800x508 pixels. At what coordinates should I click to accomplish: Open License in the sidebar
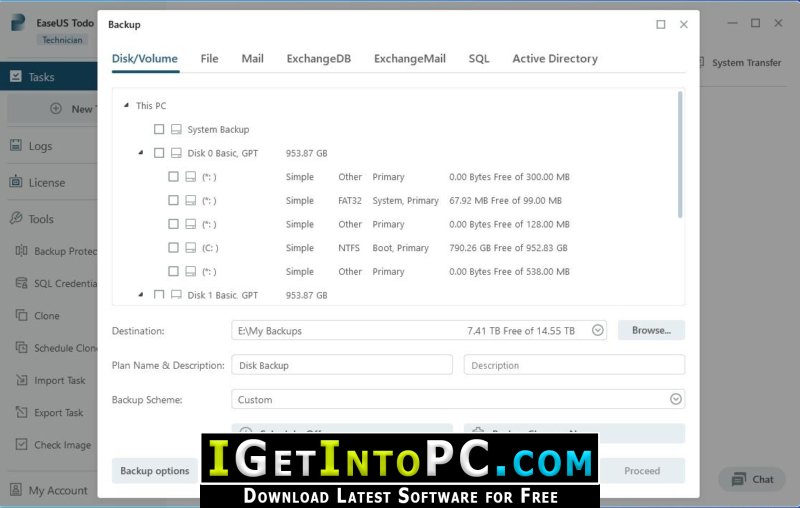point(48,182)
